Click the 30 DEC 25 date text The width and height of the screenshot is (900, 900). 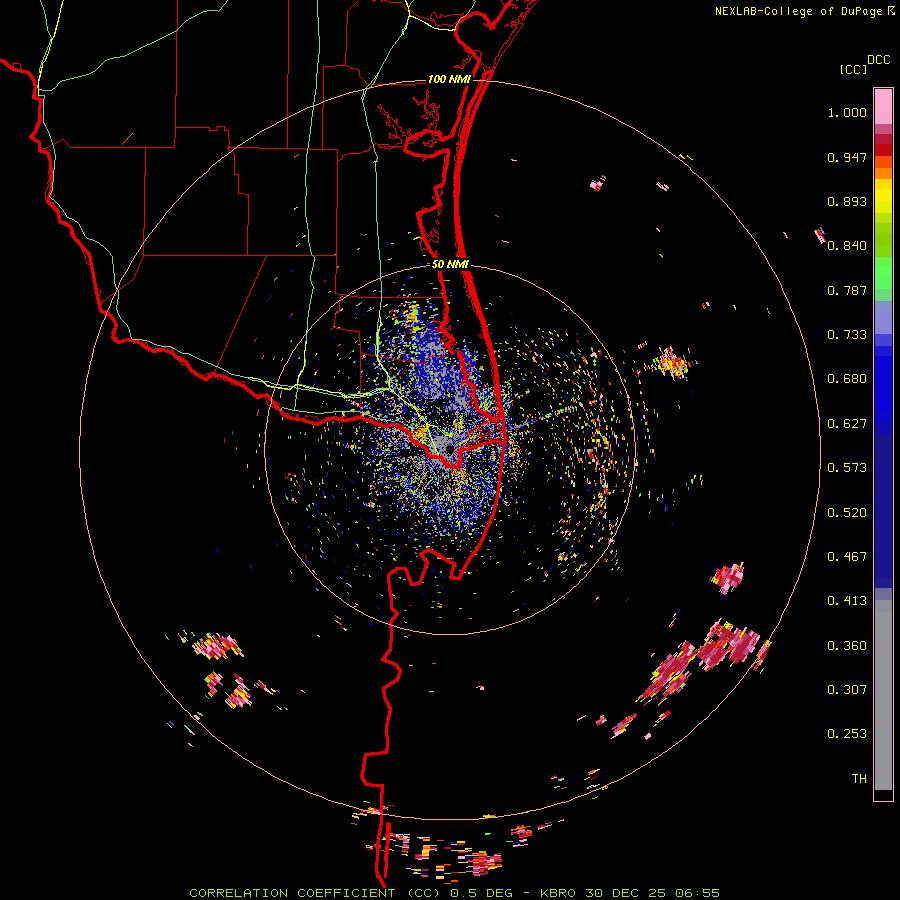pyautogui.click(x=624, y=893)
